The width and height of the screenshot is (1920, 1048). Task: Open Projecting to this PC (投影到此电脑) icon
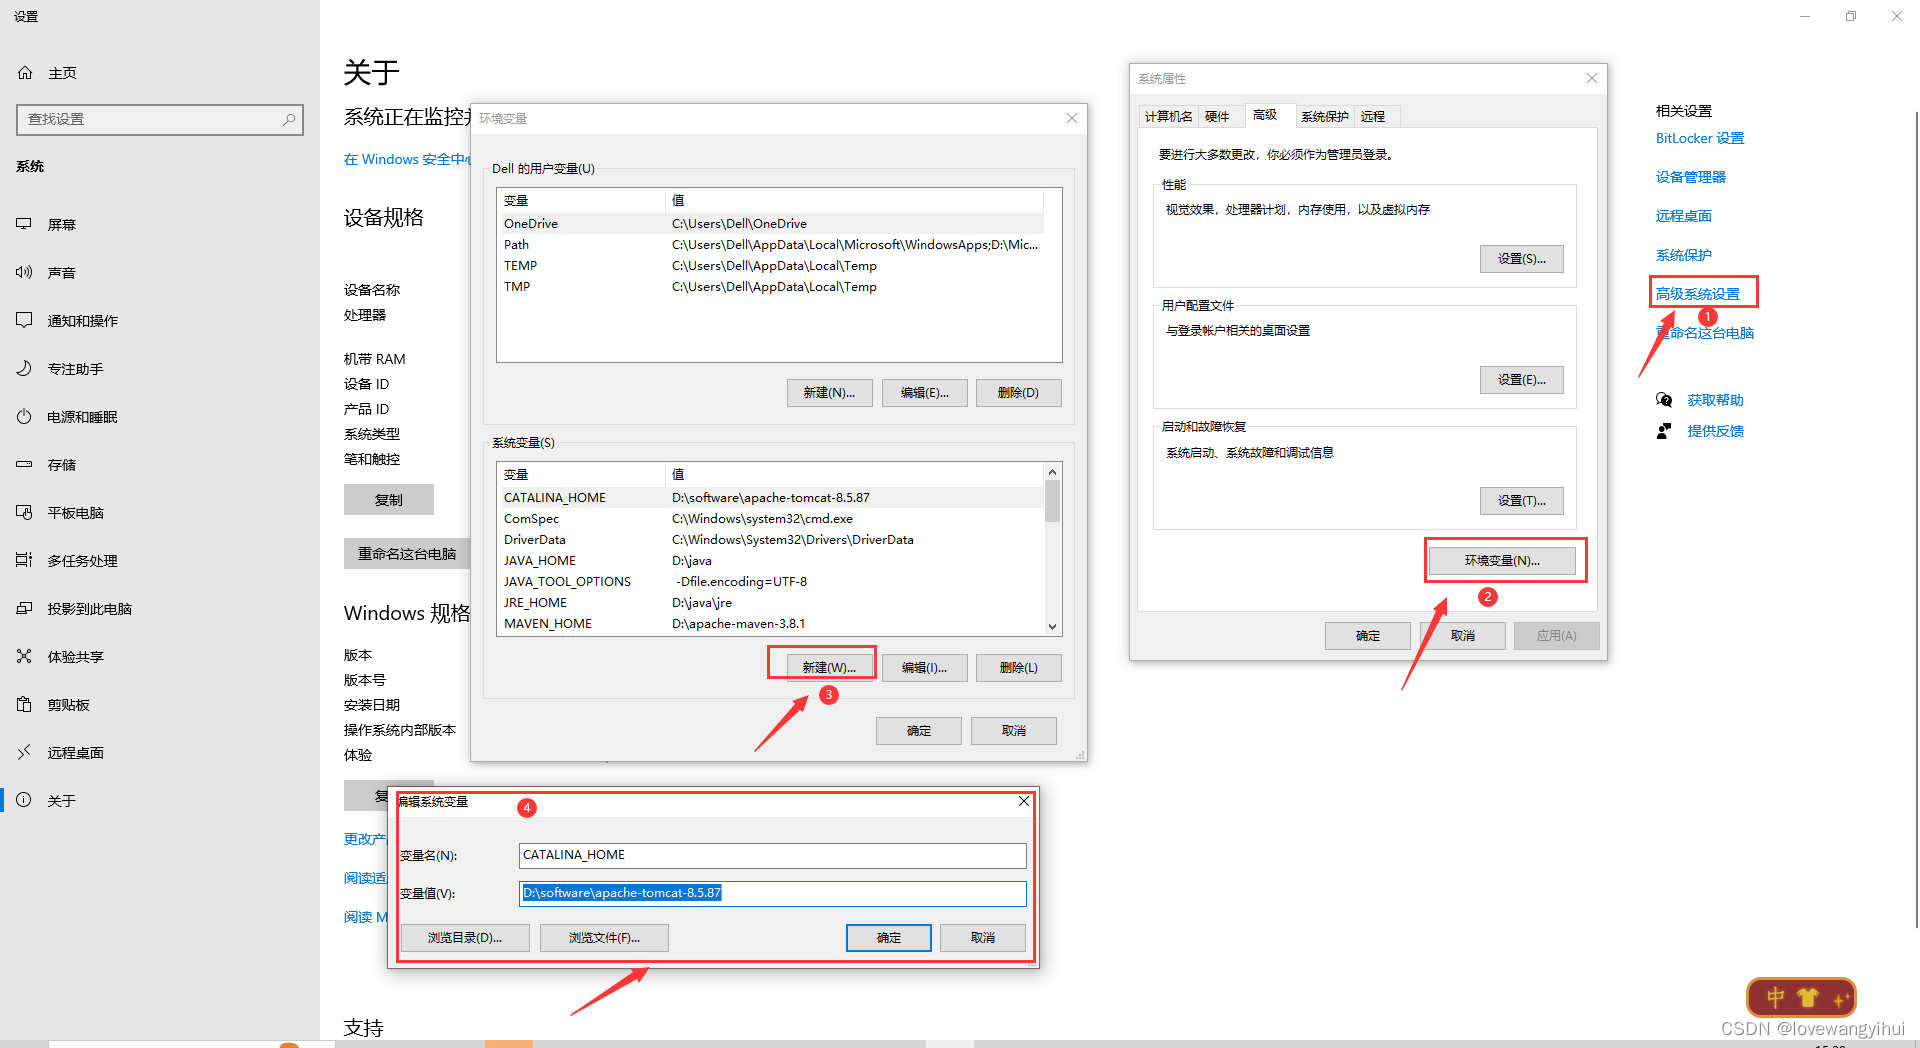(x=24, y=608)
